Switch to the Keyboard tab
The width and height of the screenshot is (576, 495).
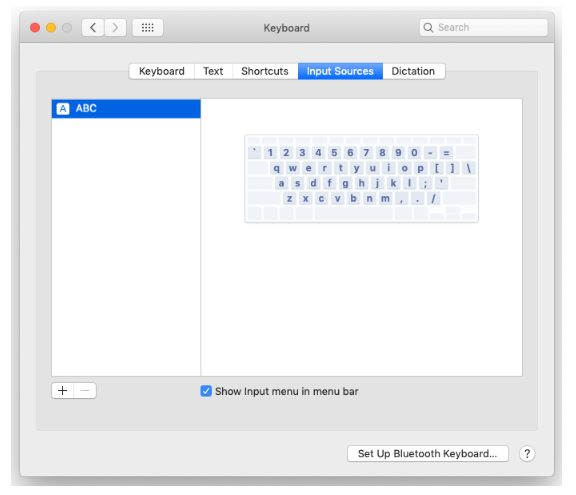[x=162, y=71]
